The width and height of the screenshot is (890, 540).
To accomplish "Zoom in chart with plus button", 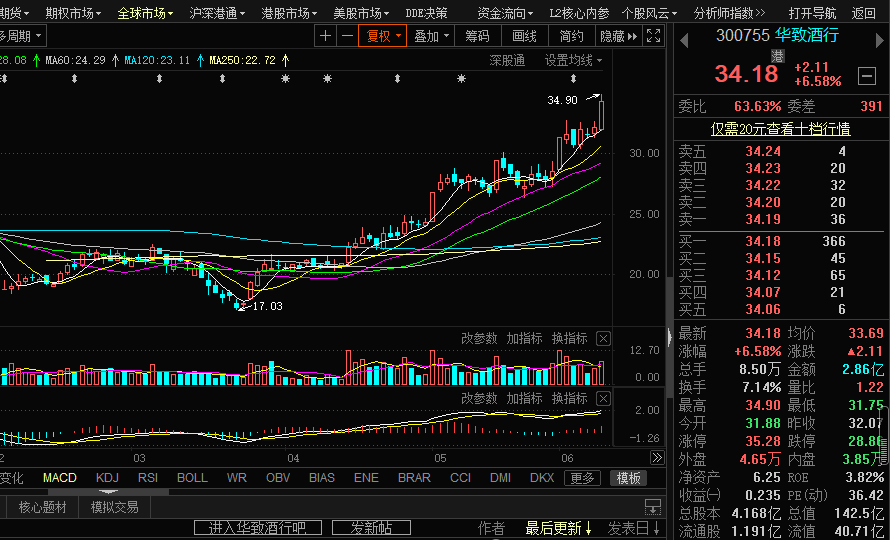I will tap(325, 36).
